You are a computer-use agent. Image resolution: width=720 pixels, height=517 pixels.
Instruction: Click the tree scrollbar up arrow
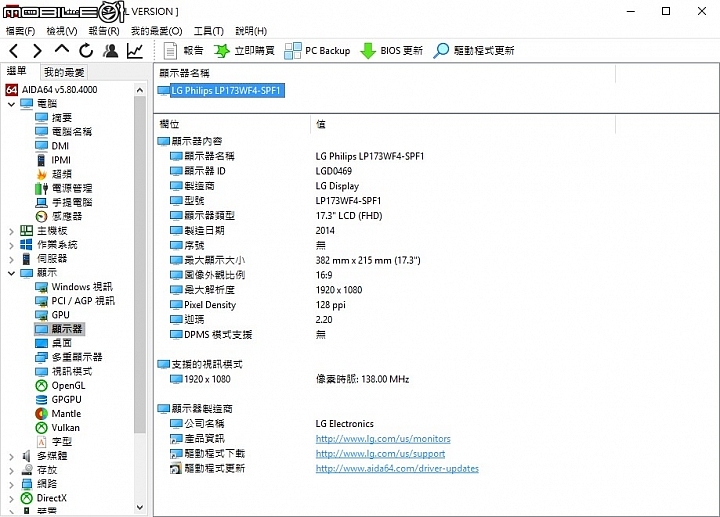(140, 90)
